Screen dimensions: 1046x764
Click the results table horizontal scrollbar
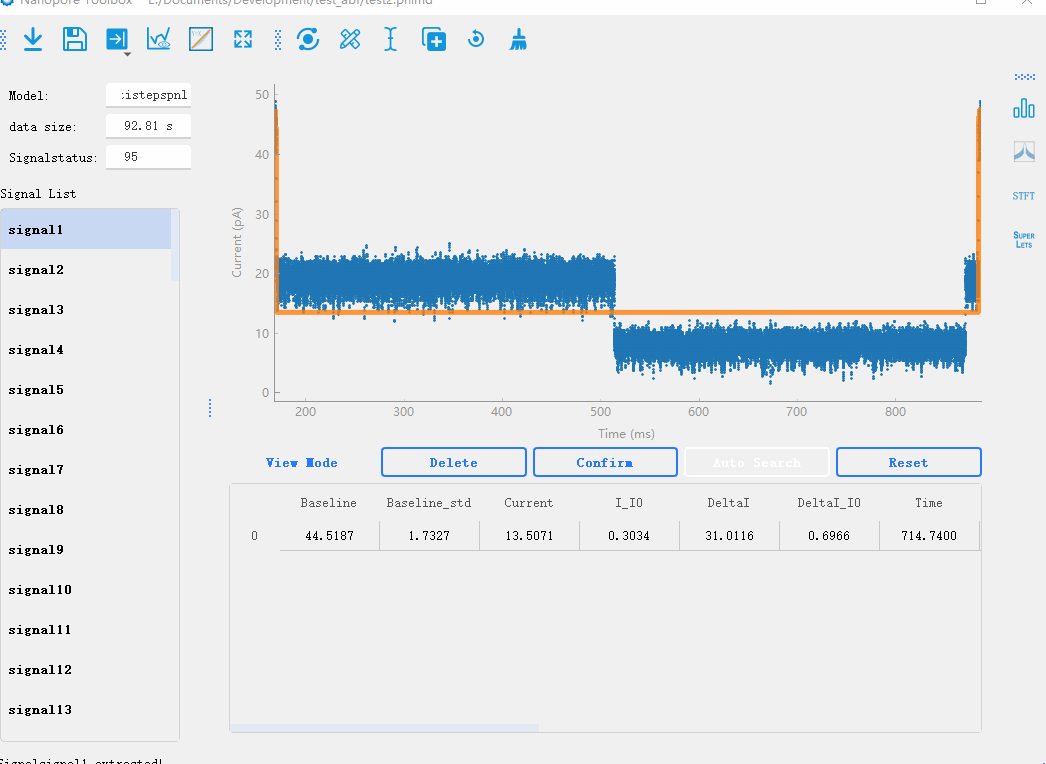coord(384,728)
